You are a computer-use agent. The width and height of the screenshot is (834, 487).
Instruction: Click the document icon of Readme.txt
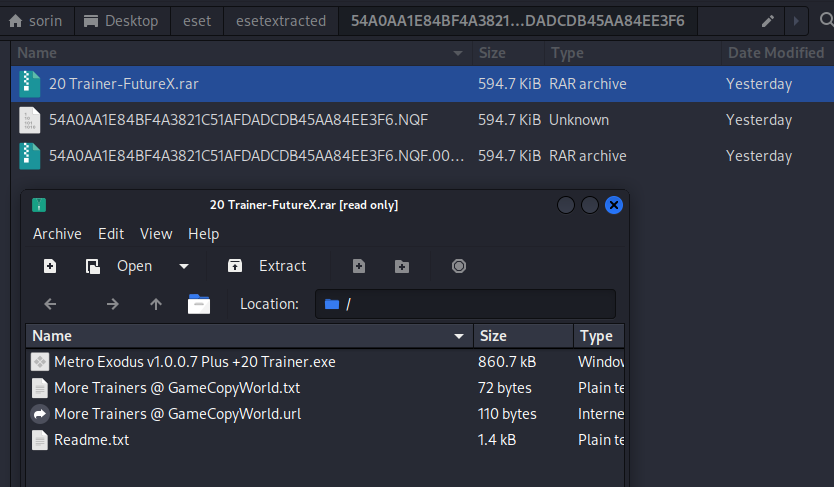(40, 440)
